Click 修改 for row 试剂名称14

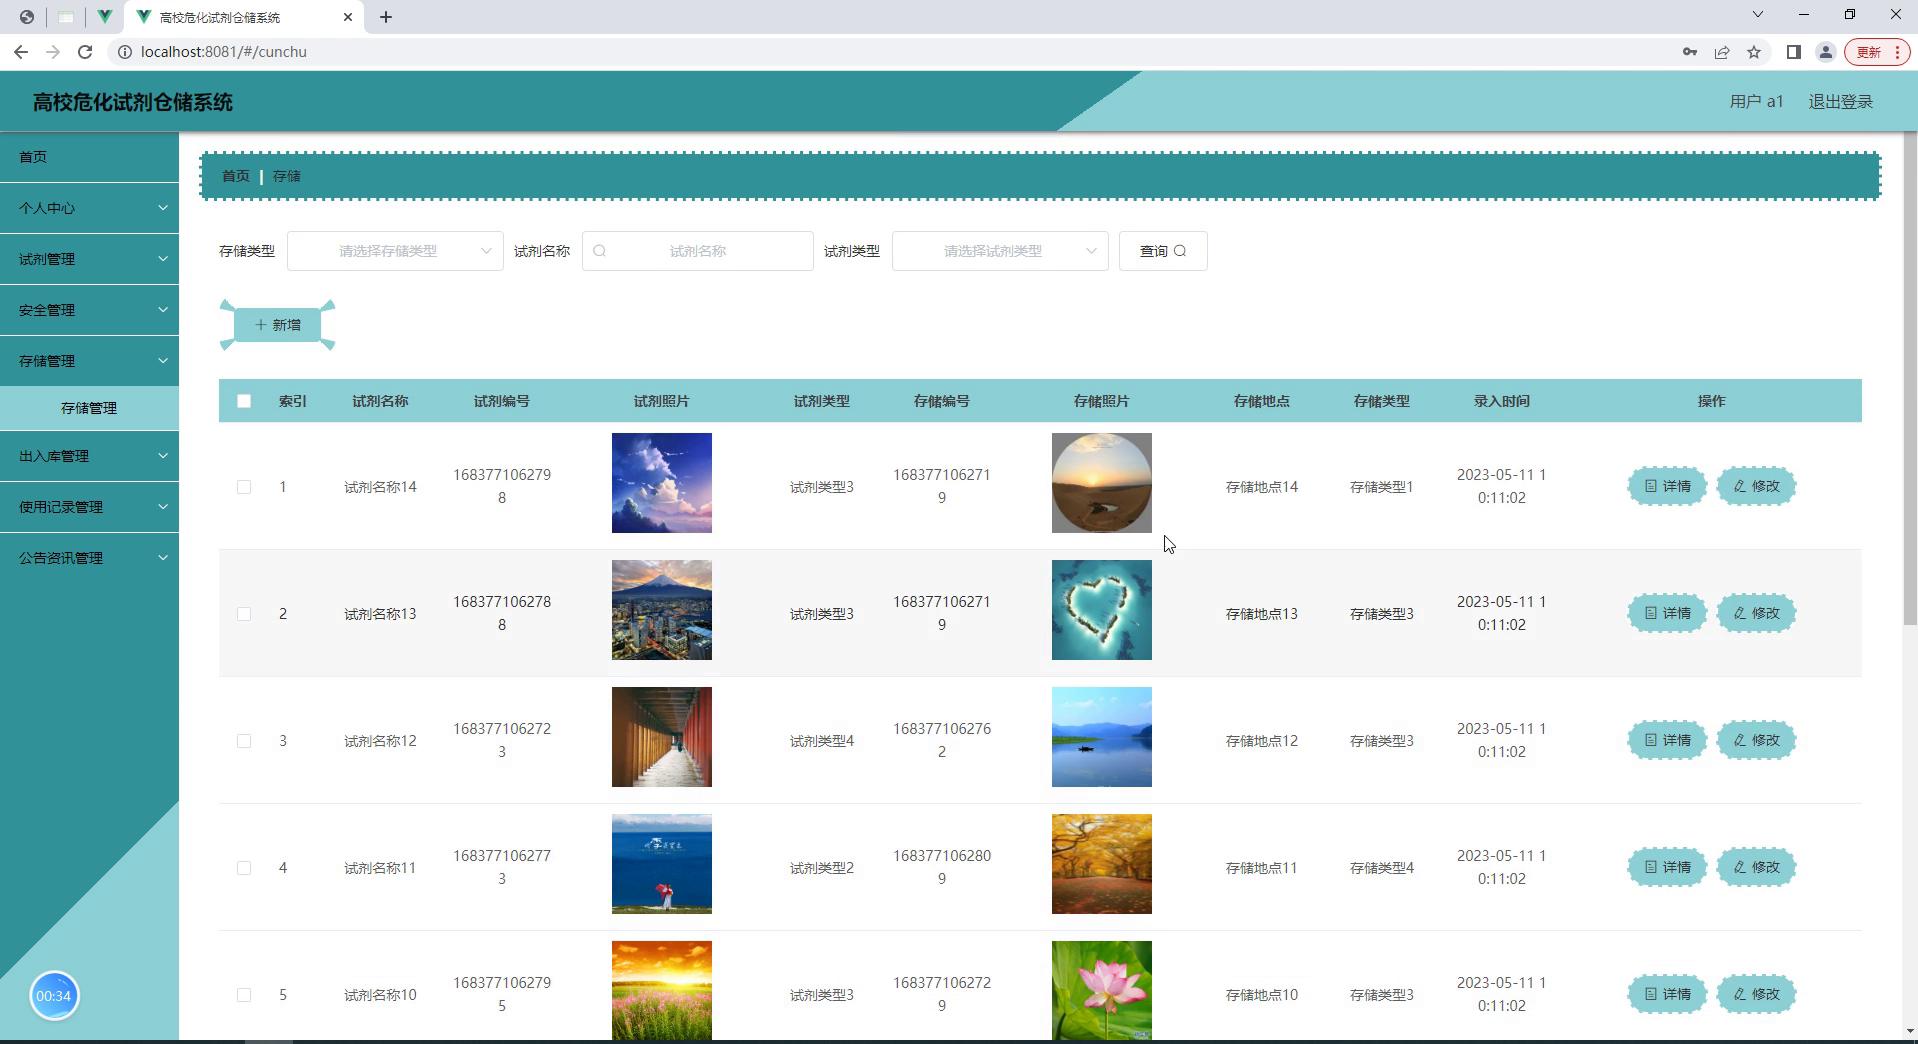tap(1756, 486)
